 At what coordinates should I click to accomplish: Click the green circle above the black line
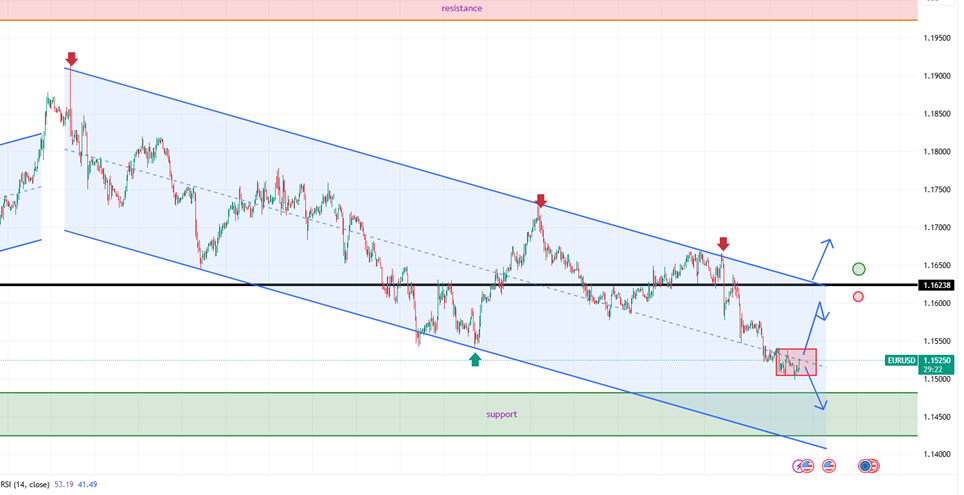click(858, 268)
